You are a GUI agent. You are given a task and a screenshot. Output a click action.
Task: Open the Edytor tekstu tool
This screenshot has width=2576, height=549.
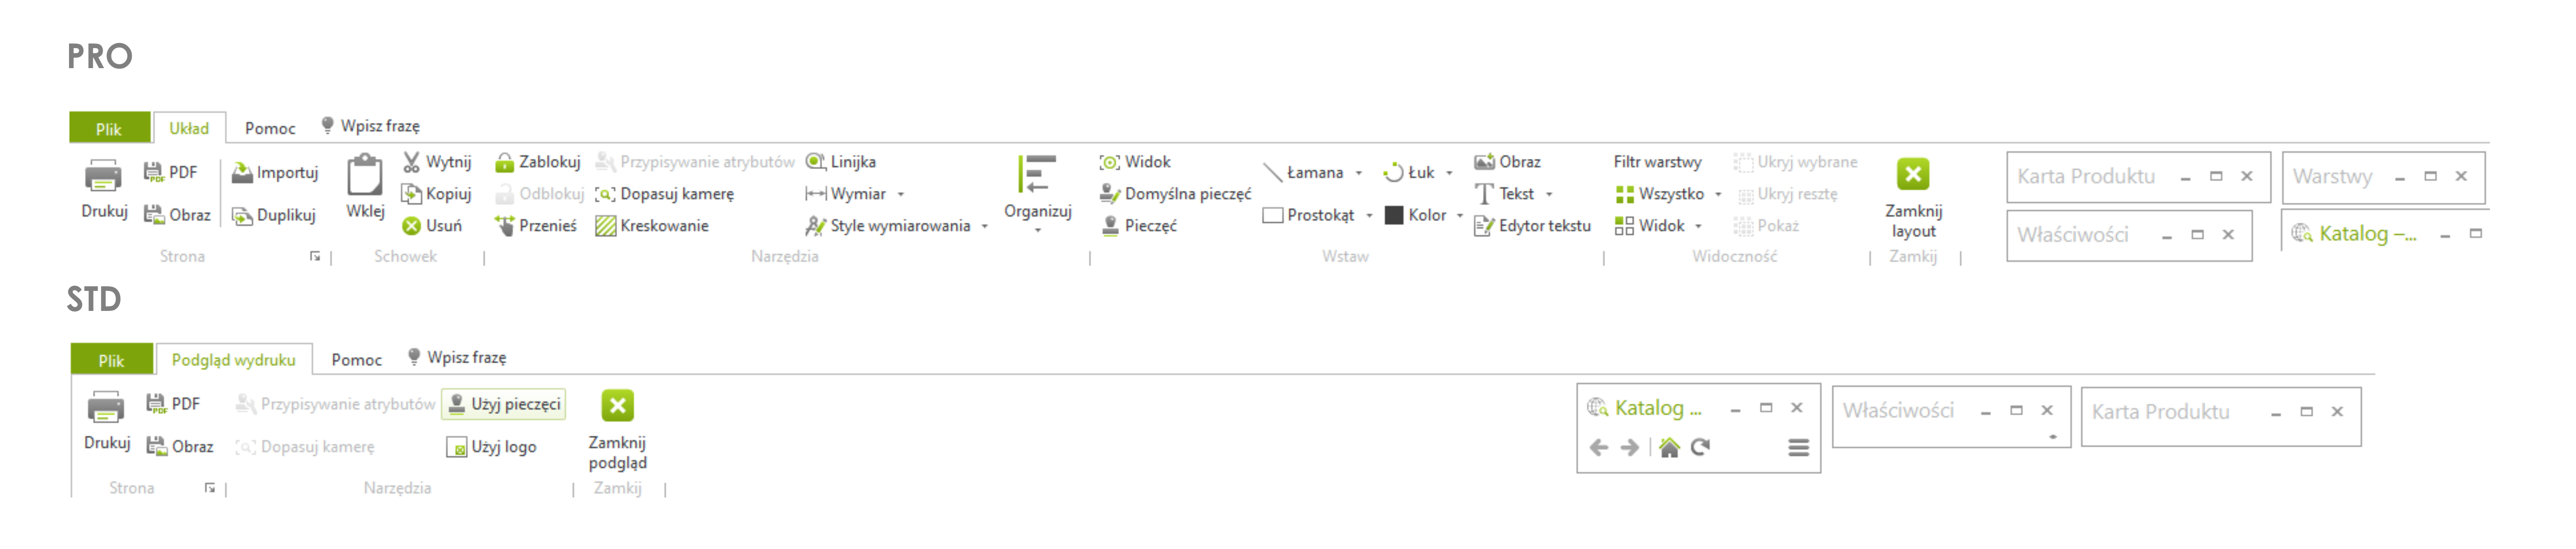(1532, 226)
